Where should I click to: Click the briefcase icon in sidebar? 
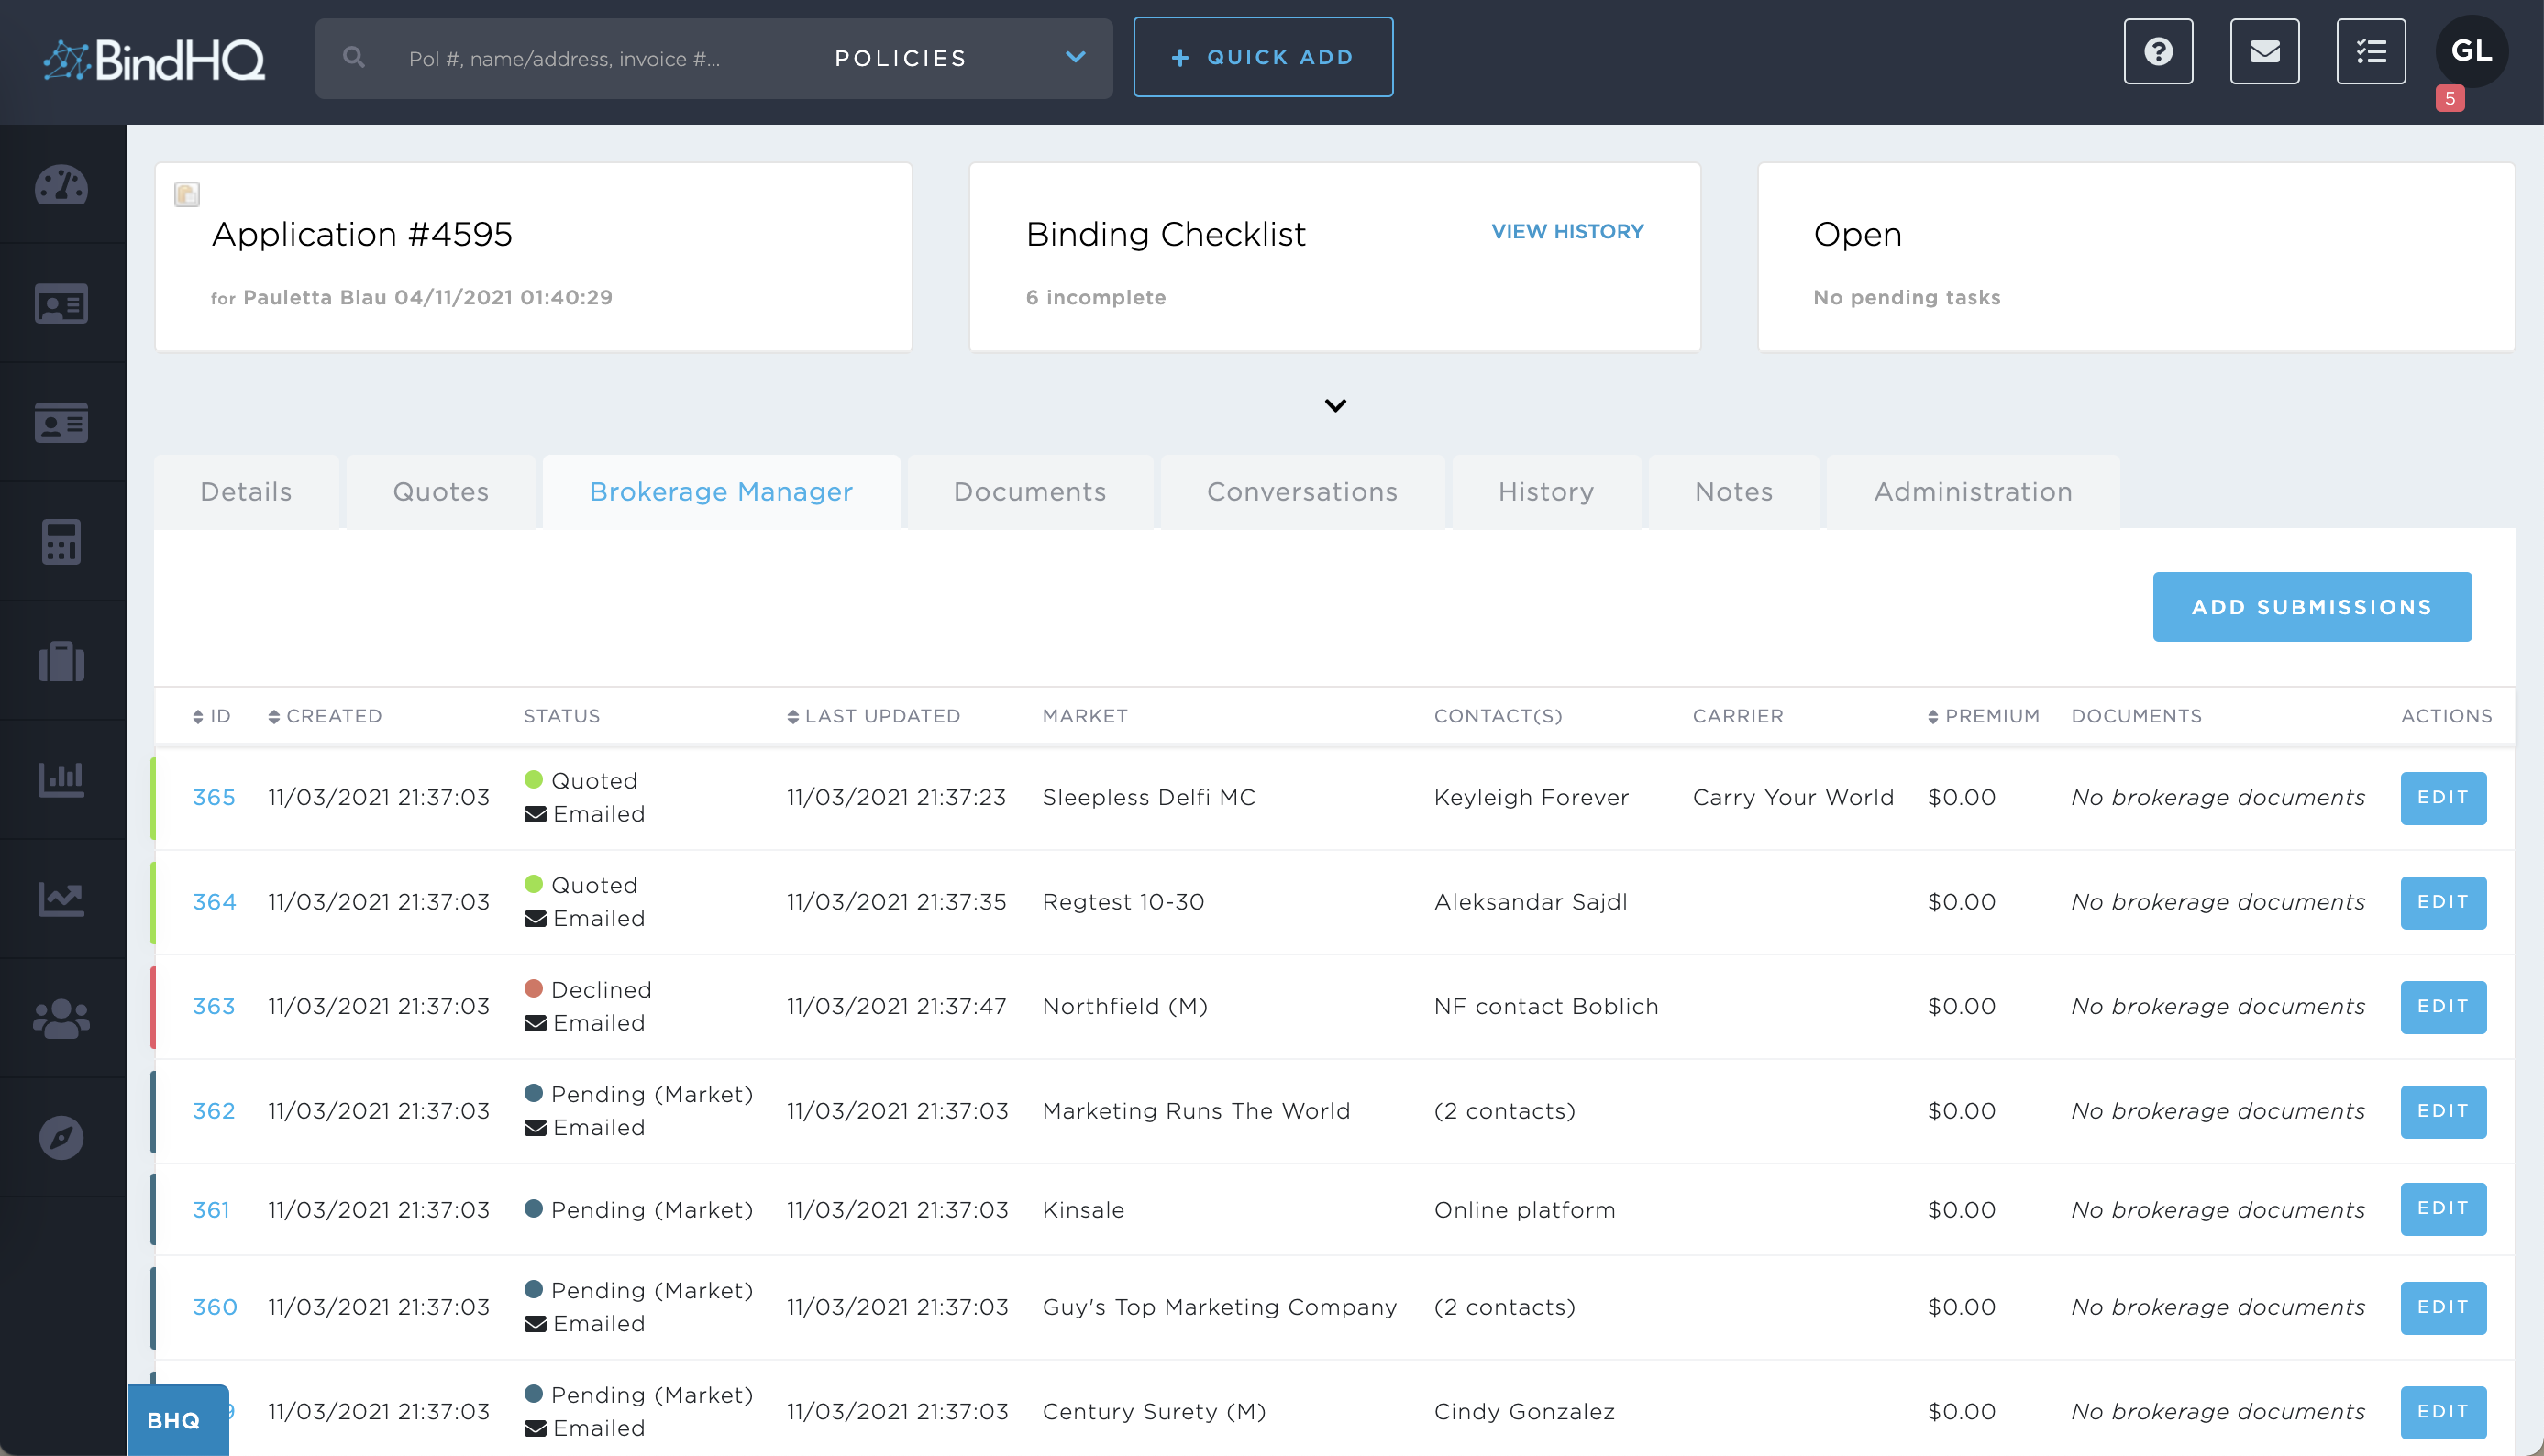tap(63, 660)
